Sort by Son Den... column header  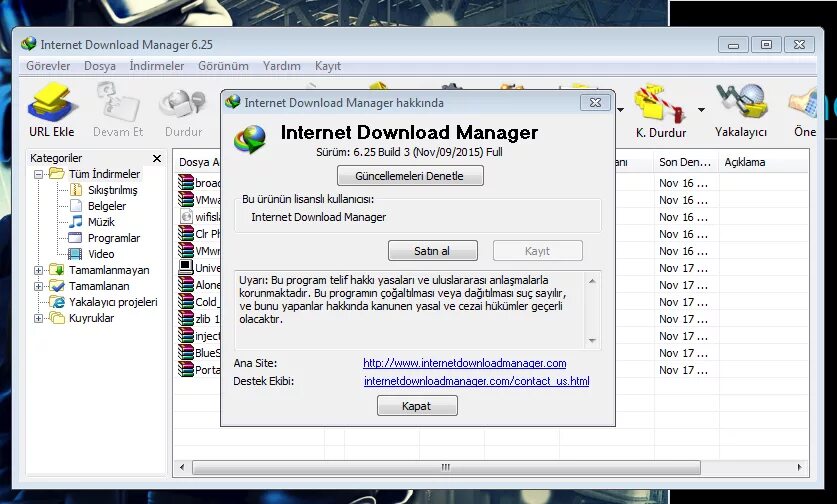tap(685, 162)
